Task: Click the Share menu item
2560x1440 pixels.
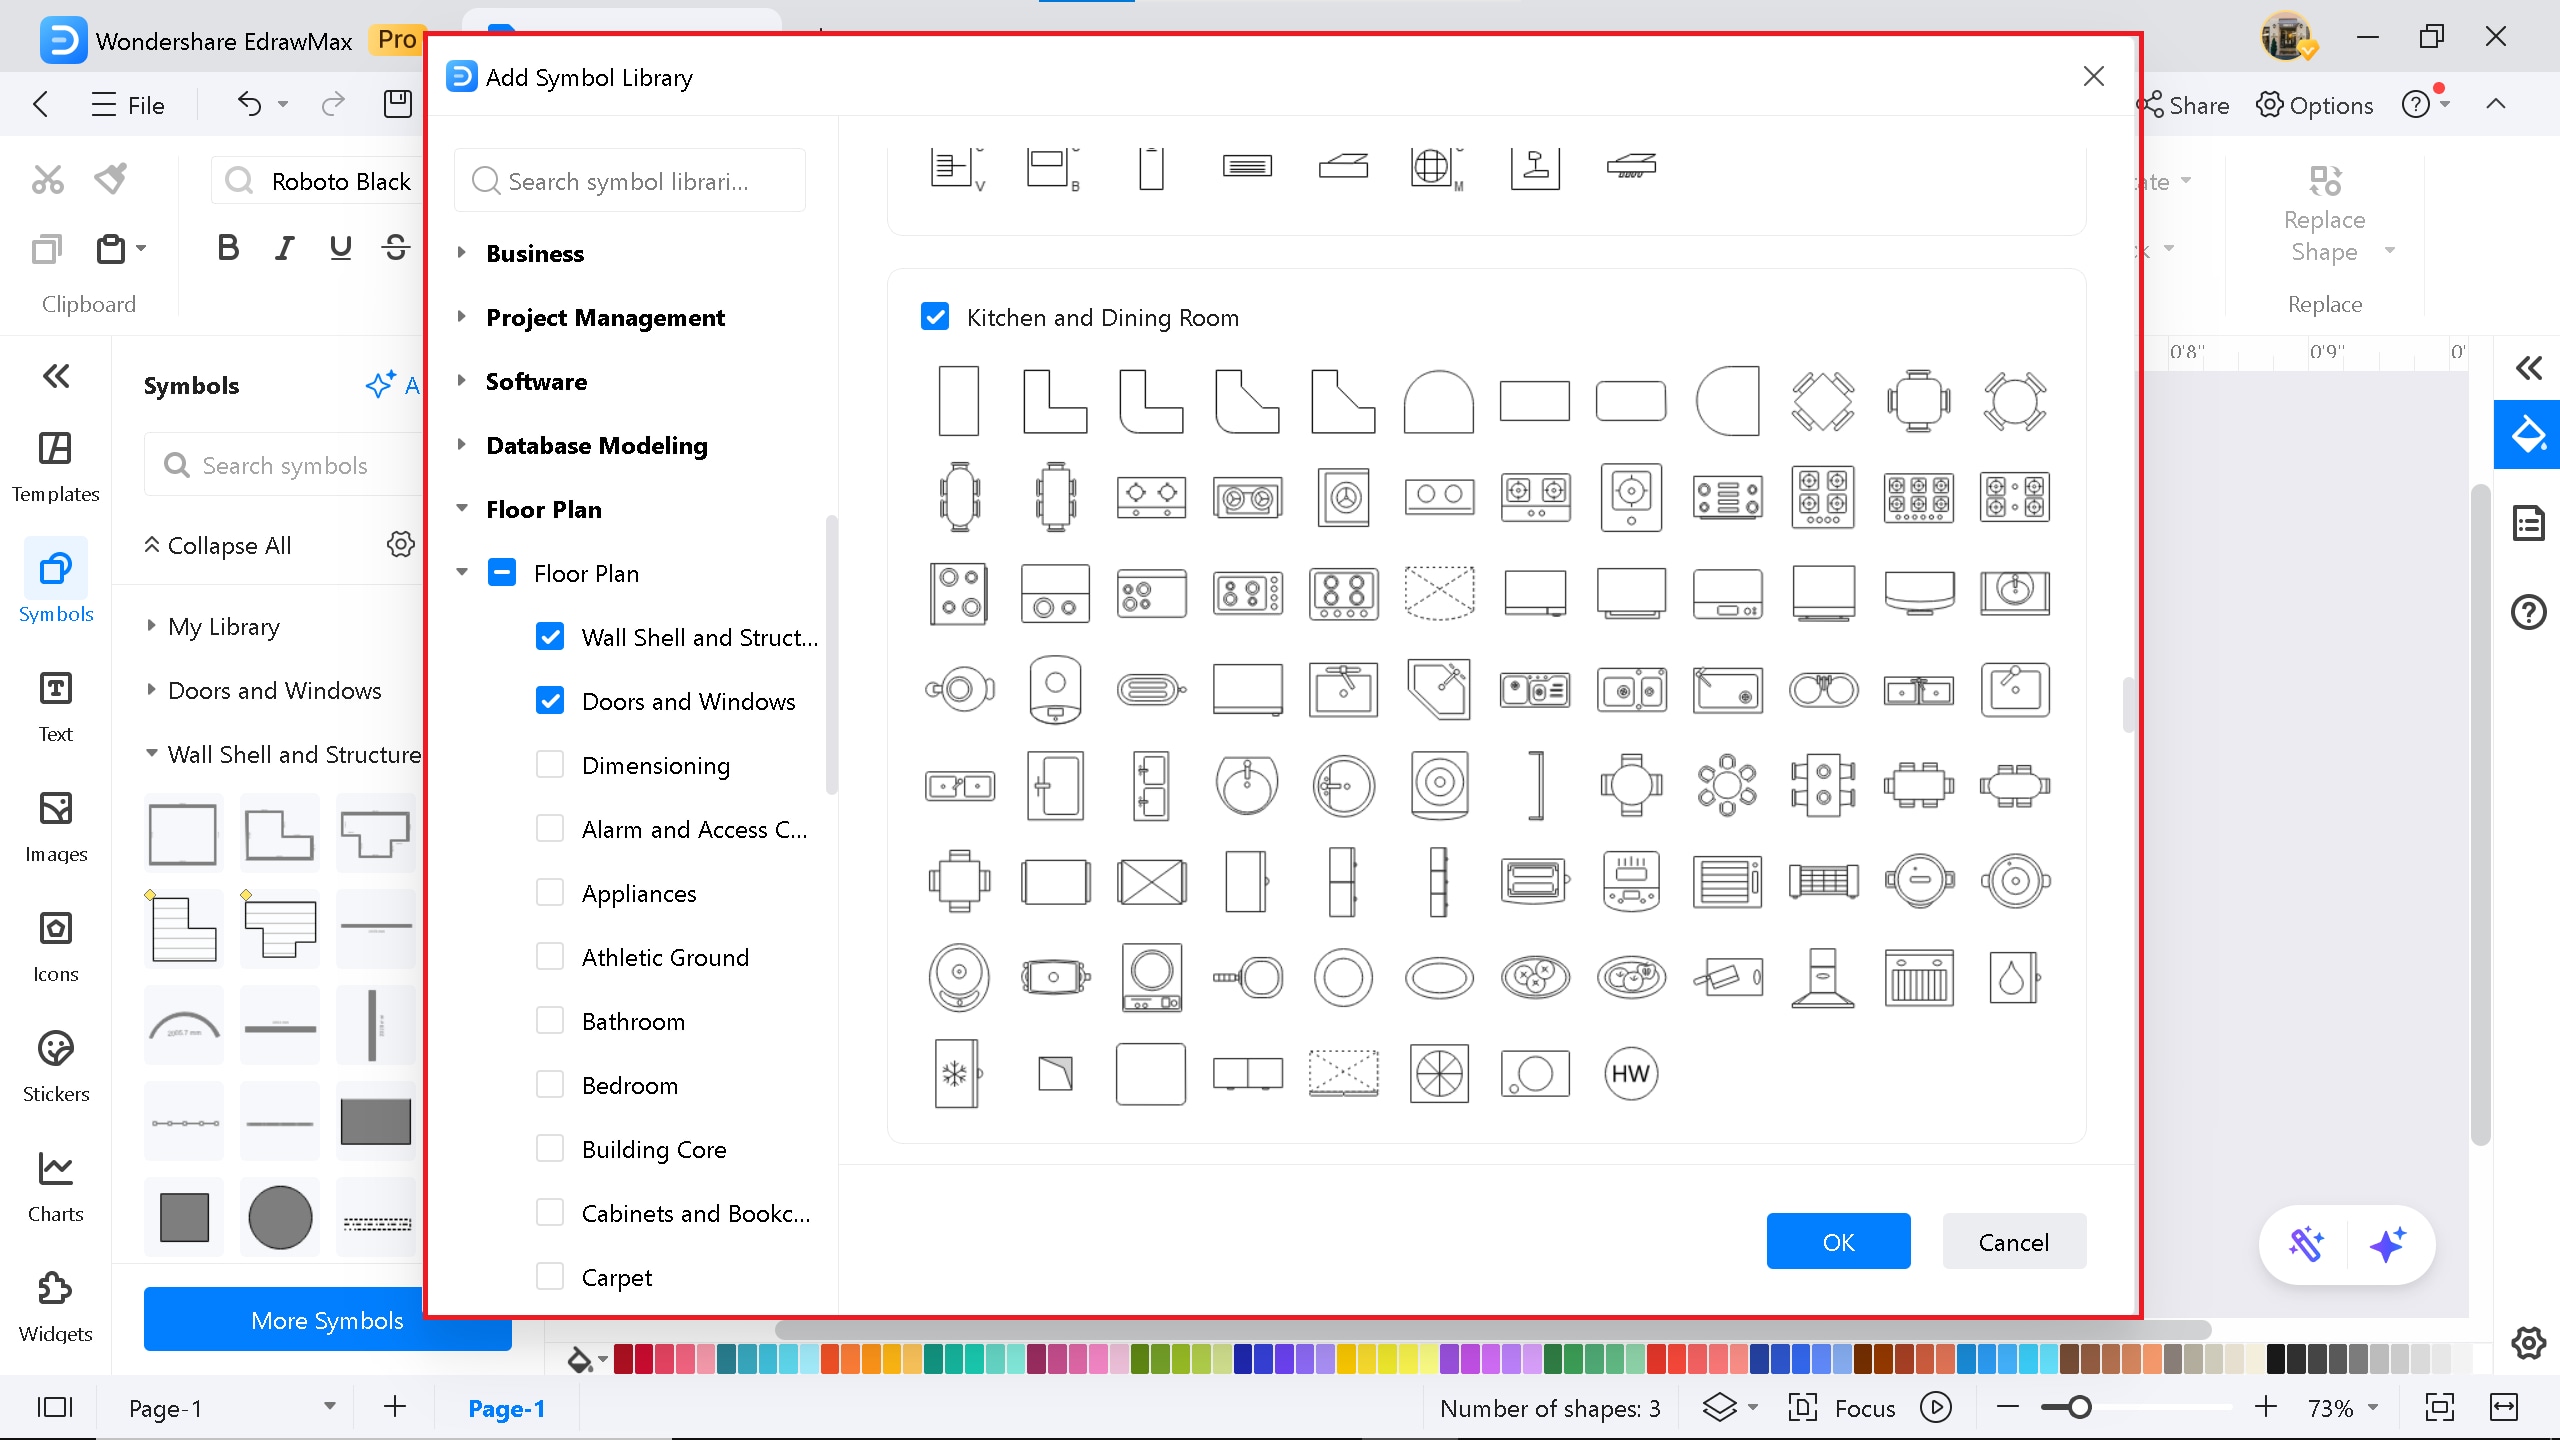Action: (2186, 104)
